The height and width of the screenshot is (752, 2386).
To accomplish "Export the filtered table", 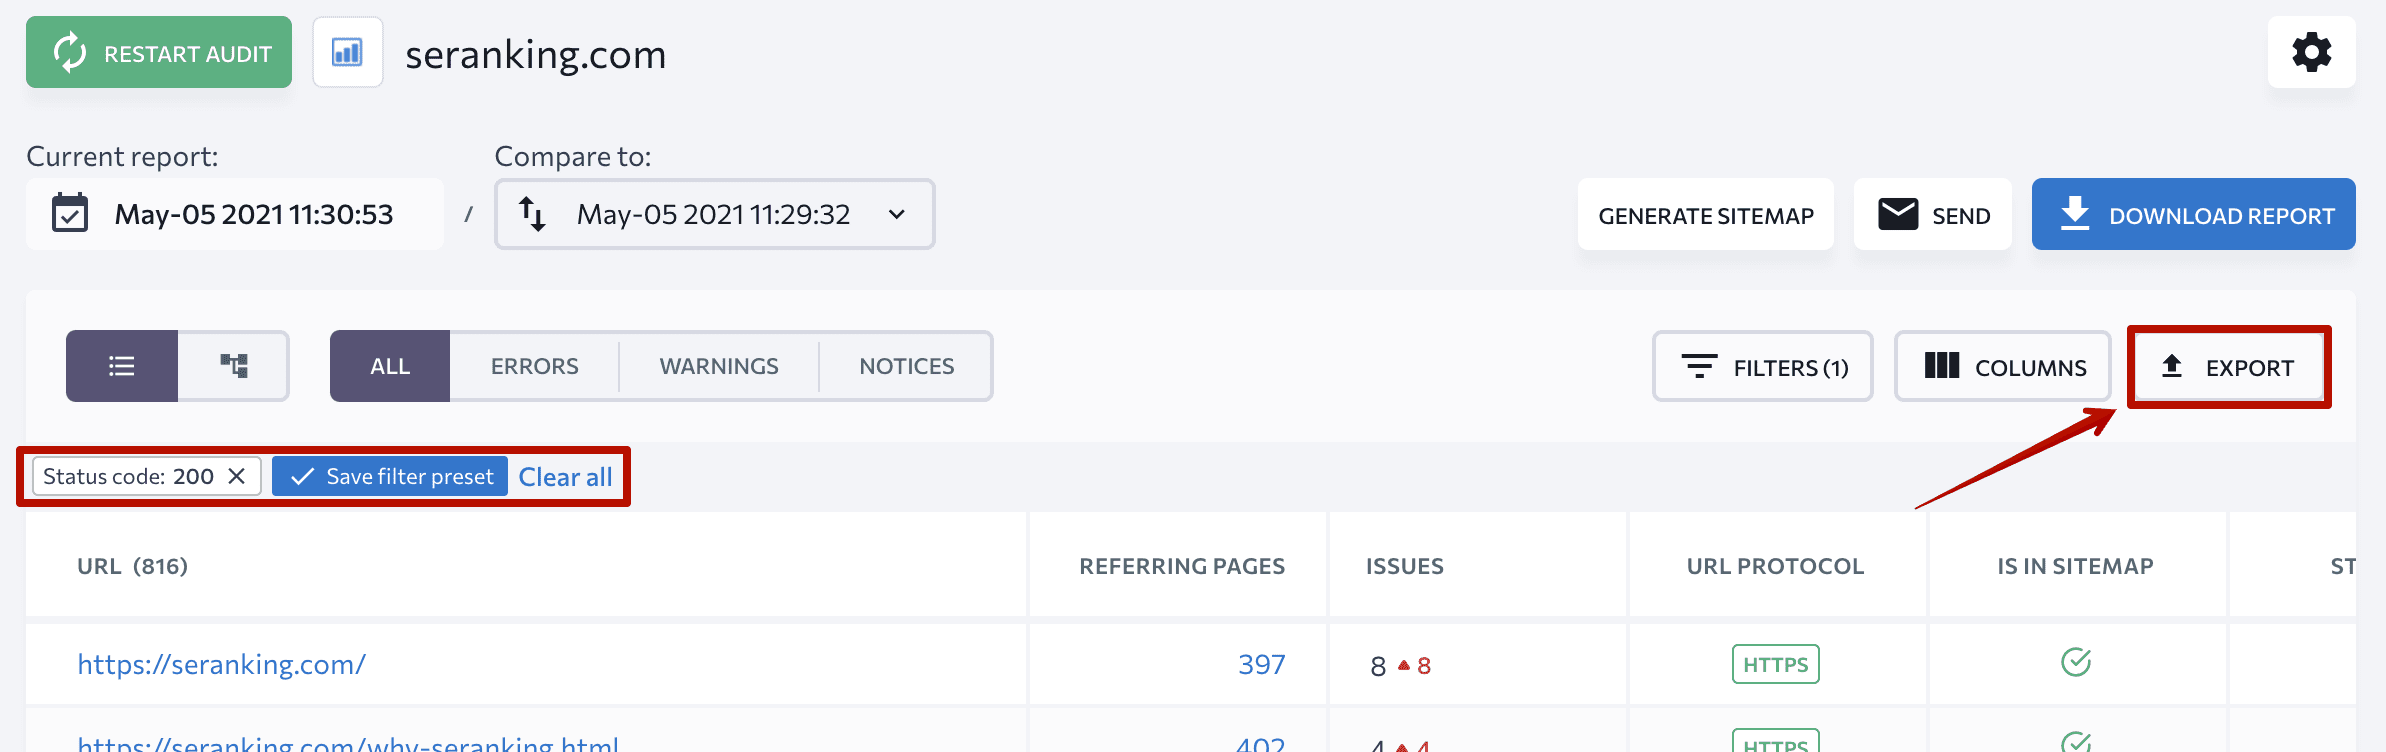I will point(2229,367).
